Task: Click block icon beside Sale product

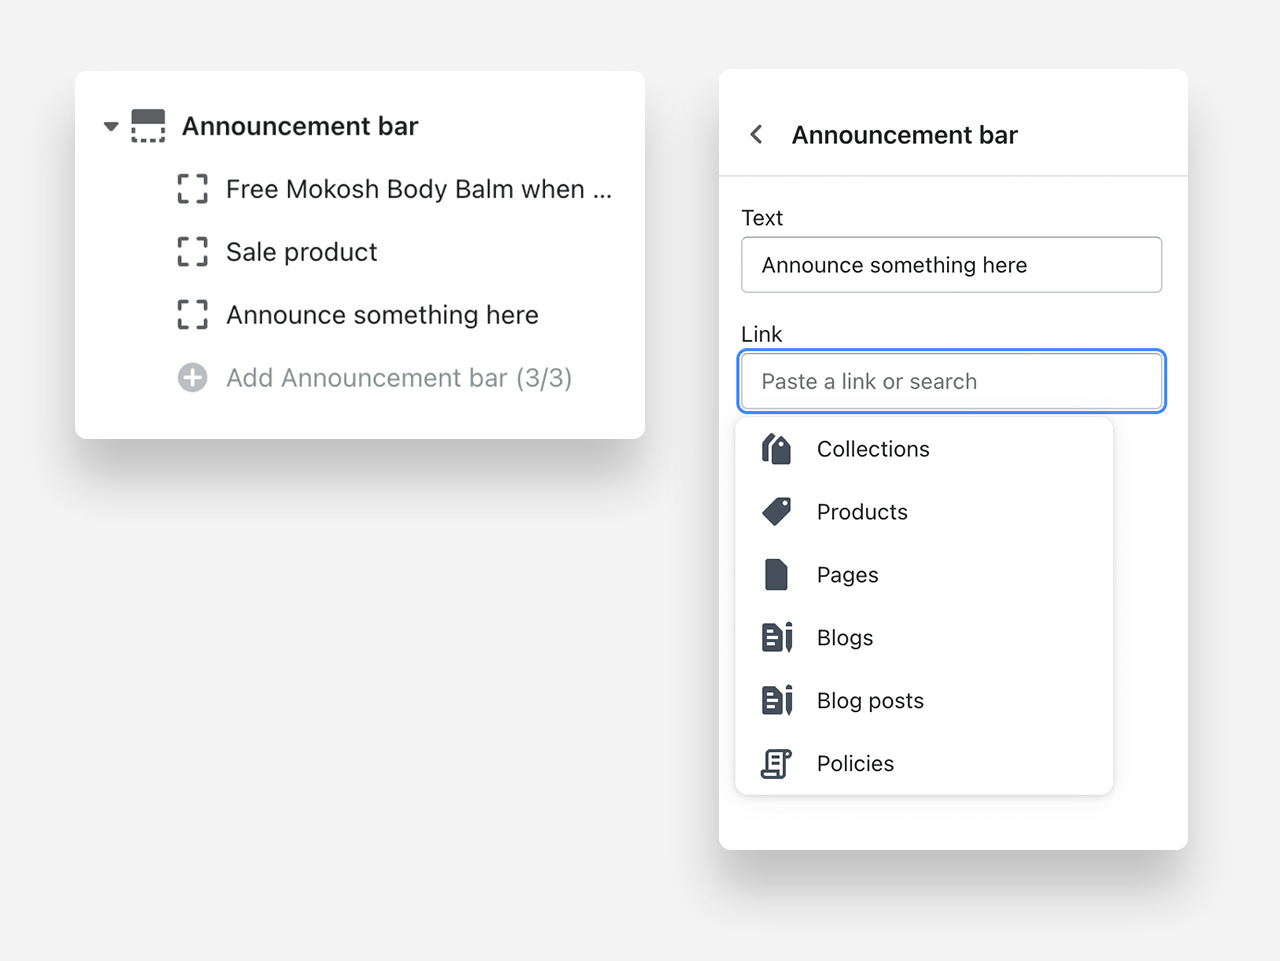Action: click(192, 252)
